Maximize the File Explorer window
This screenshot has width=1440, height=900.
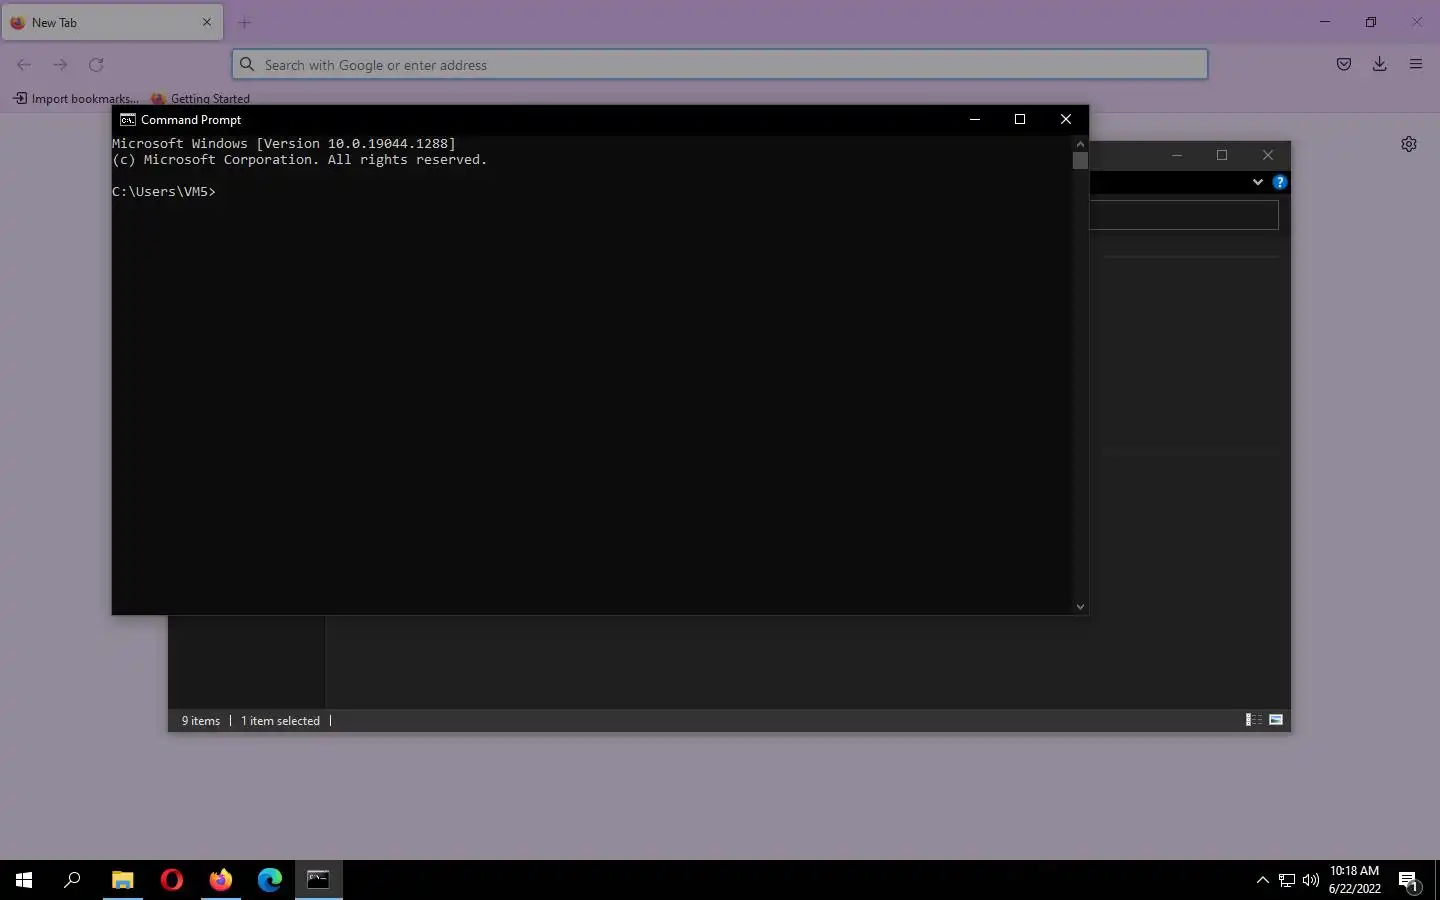[x=1222, y=155]
